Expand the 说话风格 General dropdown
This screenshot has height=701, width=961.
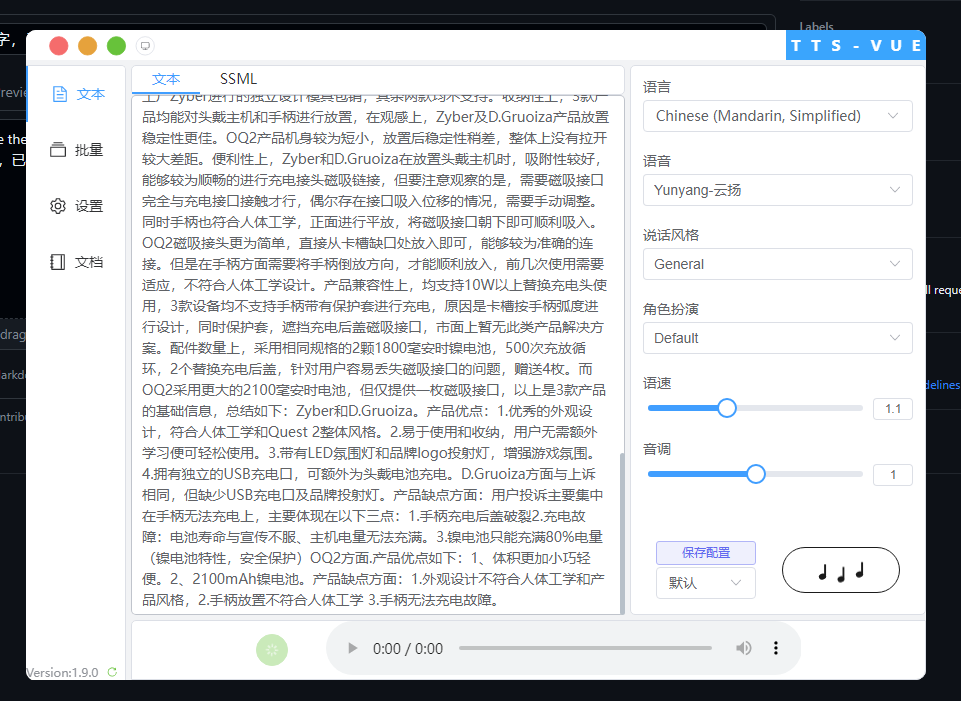(777, 264)
